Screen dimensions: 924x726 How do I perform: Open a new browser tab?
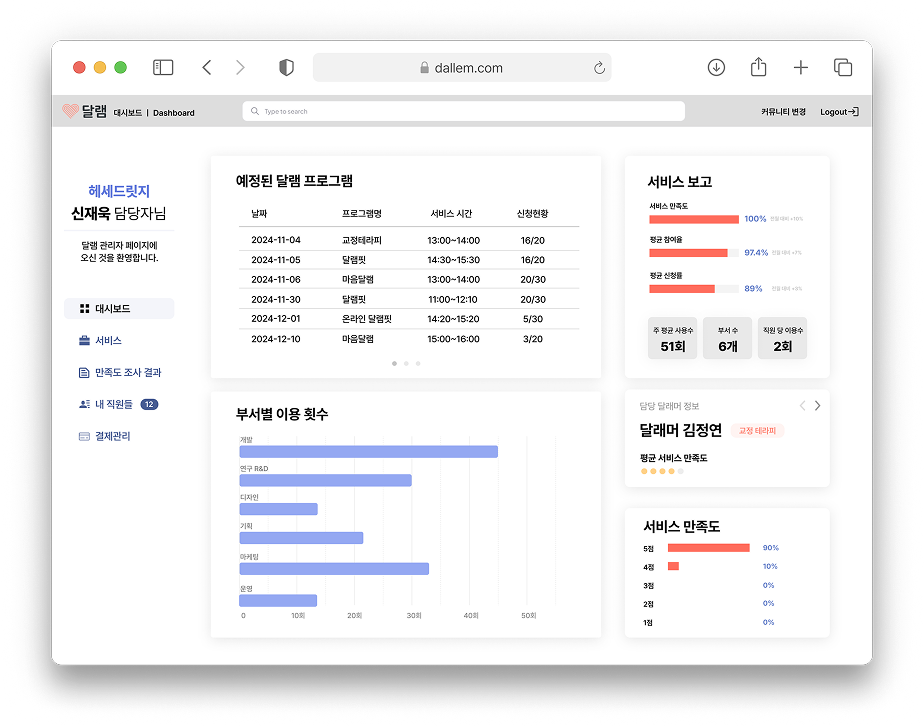(800, 68)
